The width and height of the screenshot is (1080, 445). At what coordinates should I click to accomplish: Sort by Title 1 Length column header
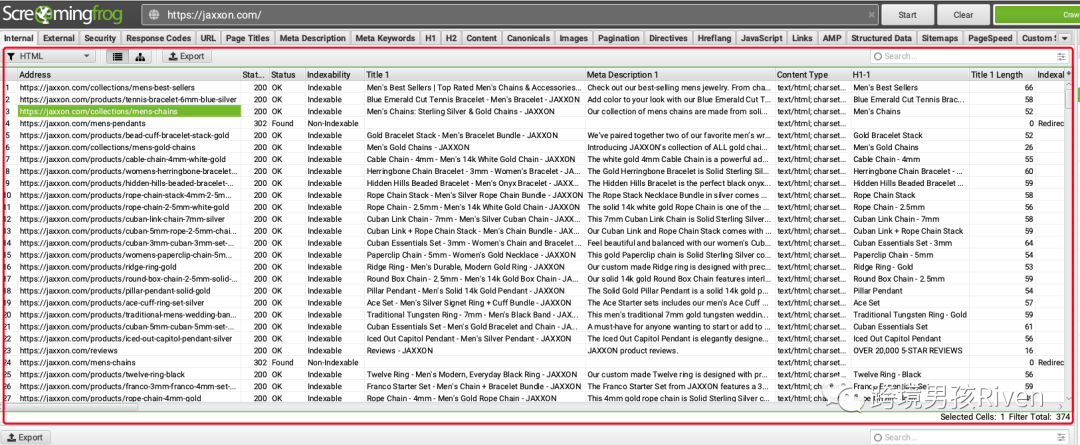pyautogui.click(x=1001, y=74)
